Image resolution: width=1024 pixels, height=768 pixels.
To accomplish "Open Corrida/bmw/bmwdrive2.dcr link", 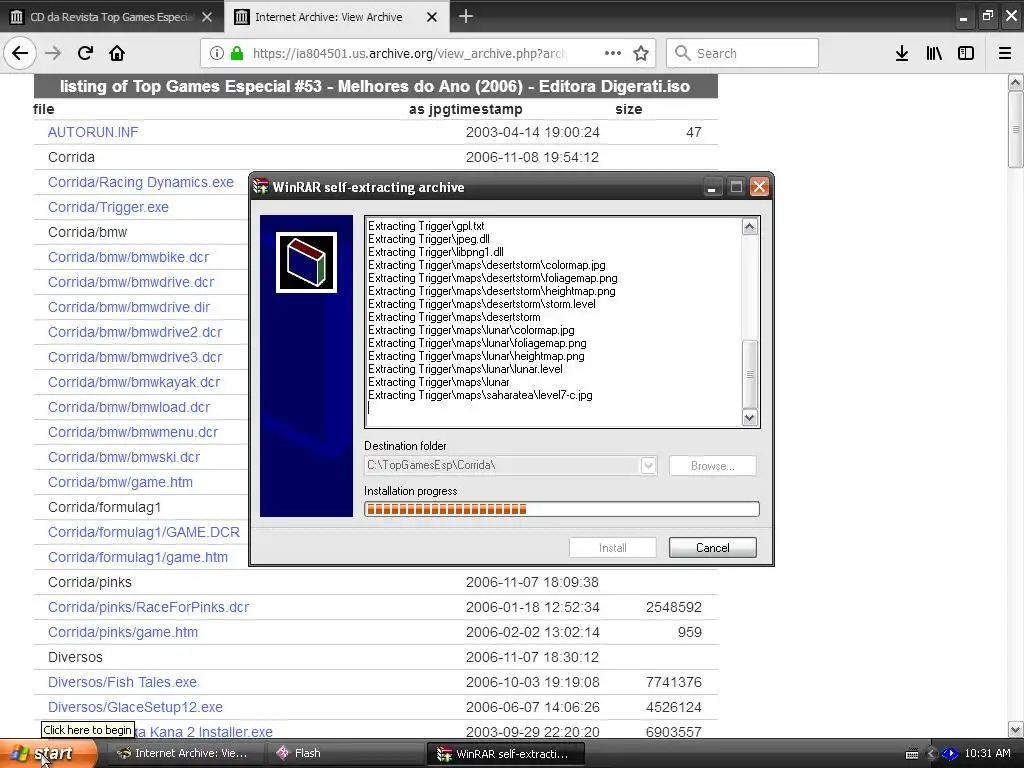I will click(x=135, y=332).
